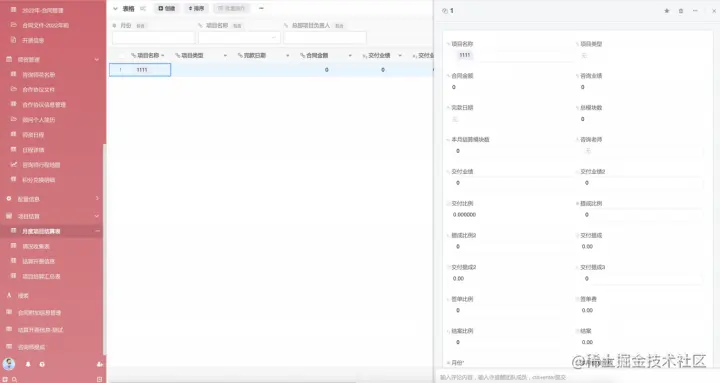Click the 月份 filter input field
720x383 pixels.
(154, 37)
